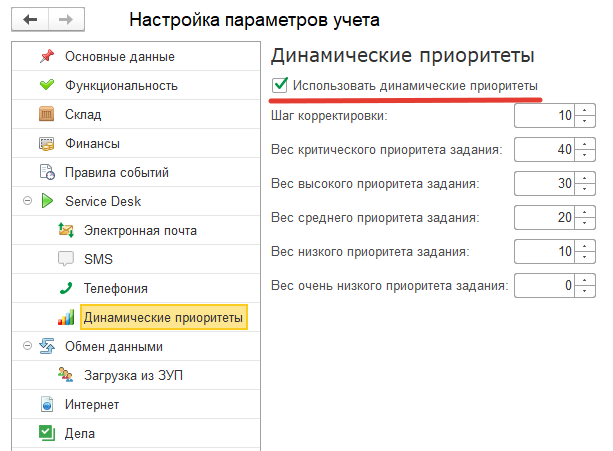Click the green checkbox icon beside Дела
613x451 pixels.
click(47, 433)
